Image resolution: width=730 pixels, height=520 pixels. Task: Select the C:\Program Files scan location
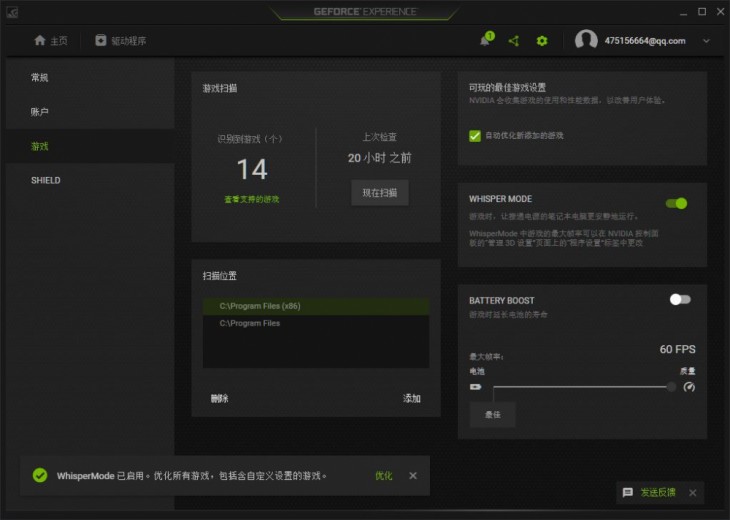[x=316, y=324]
